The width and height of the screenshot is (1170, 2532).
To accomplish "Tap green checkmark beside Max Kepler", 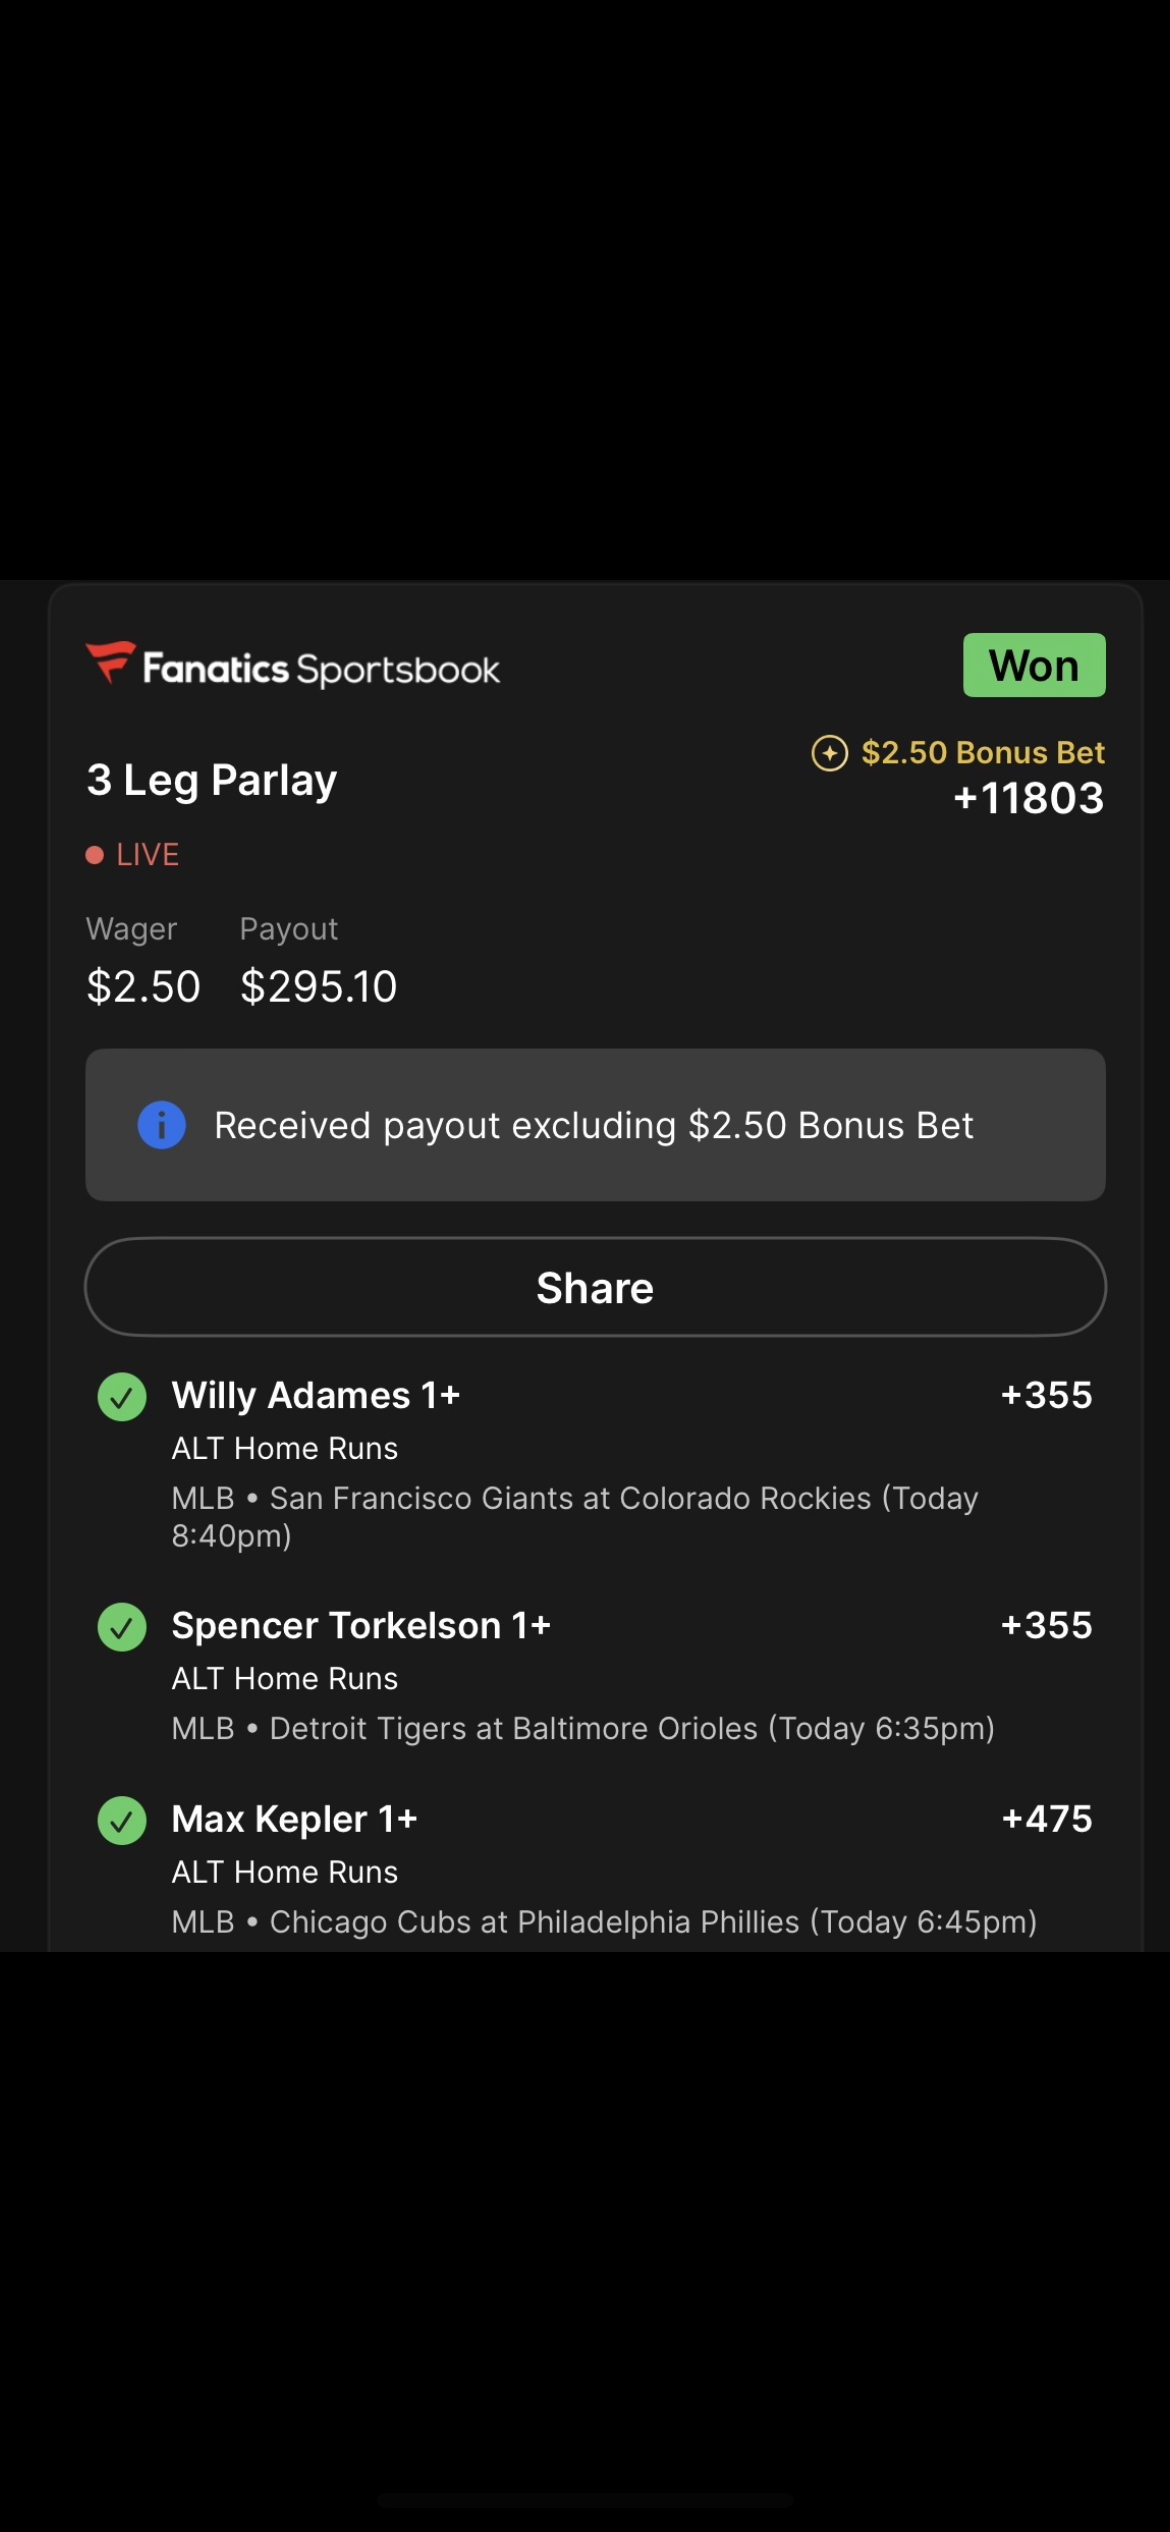I will 122,1820.
